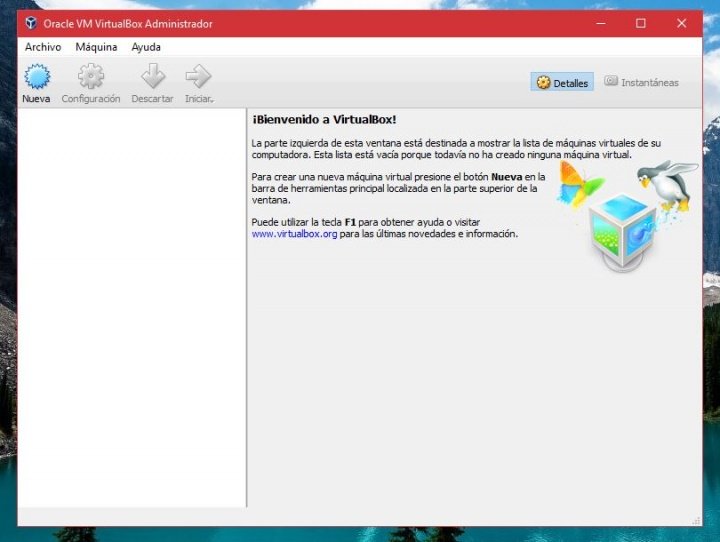Start machine with Iniciar arrow icon
Screen dimensions: 720x542
click(198, 76)
